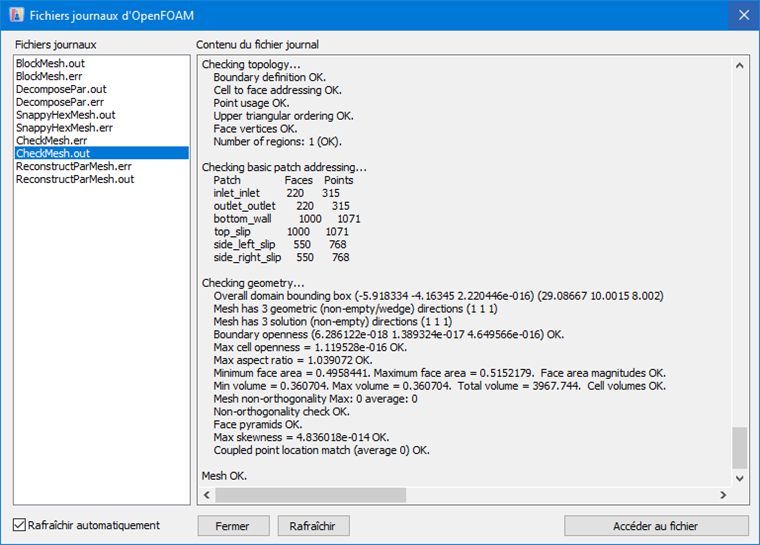This screenshot has height=545, width=760.
Task: Click the 'Number of regions: 1 (OK).' line
Action: click(x=278, y=142)
